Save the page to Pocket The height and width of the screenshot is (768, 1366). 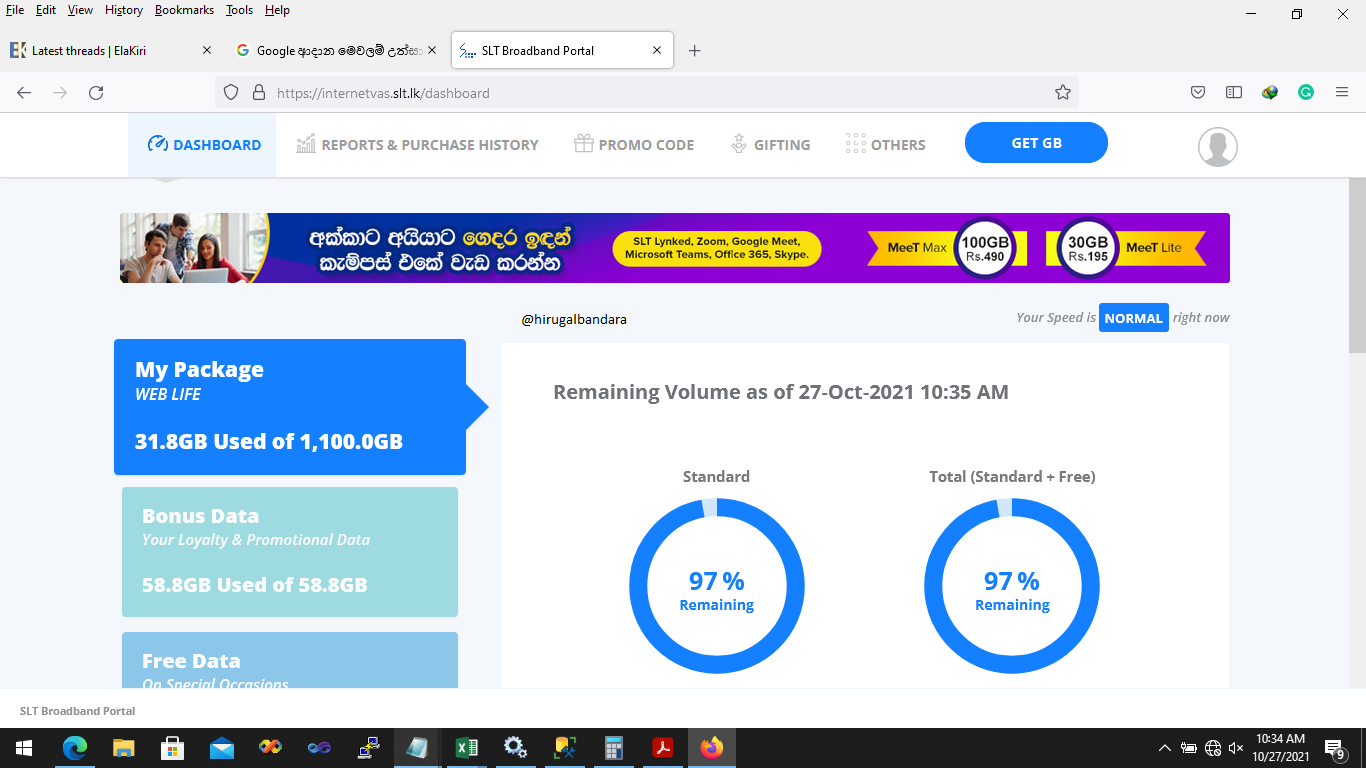1198,93
